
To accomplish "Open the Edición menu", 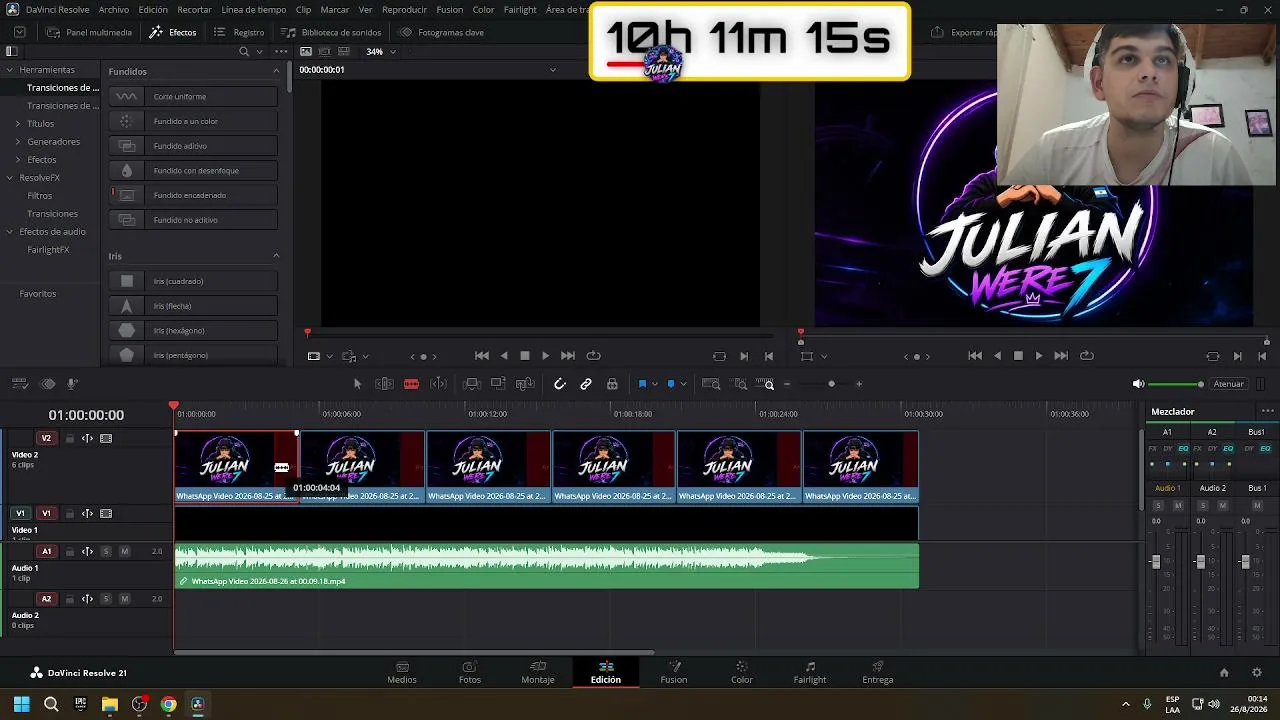I will coord(153,9).
